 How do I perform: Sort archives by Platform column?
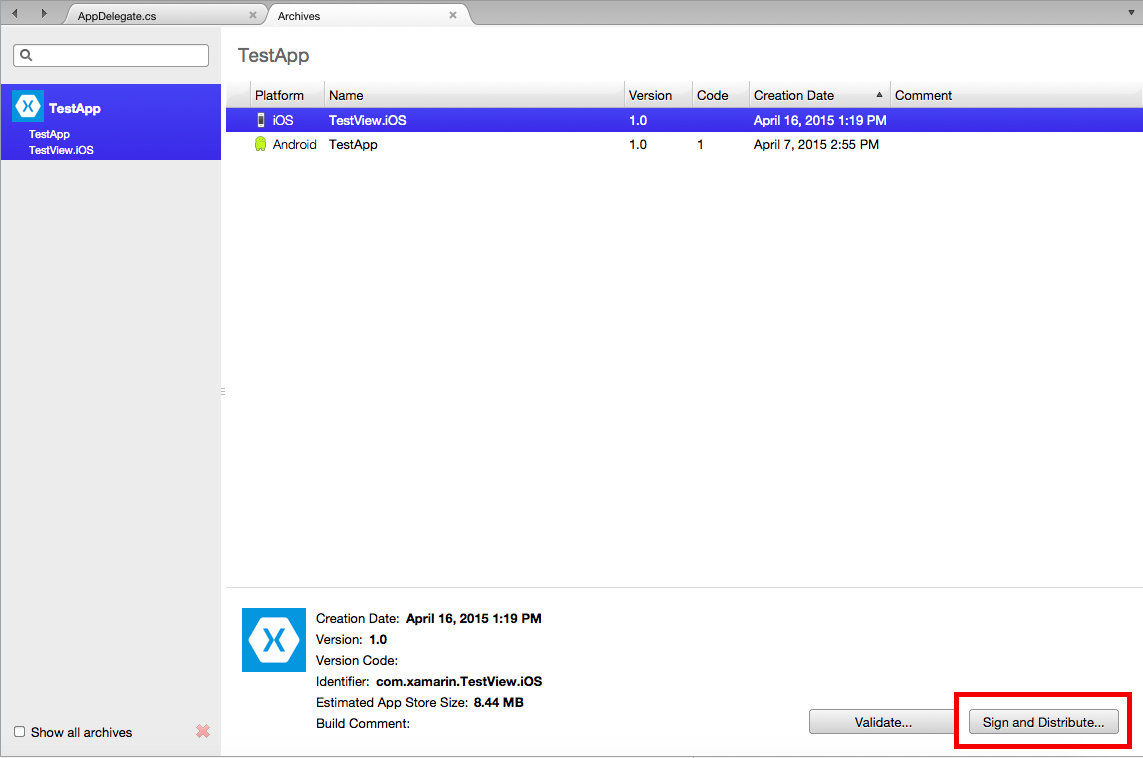[x=286, y=95]
